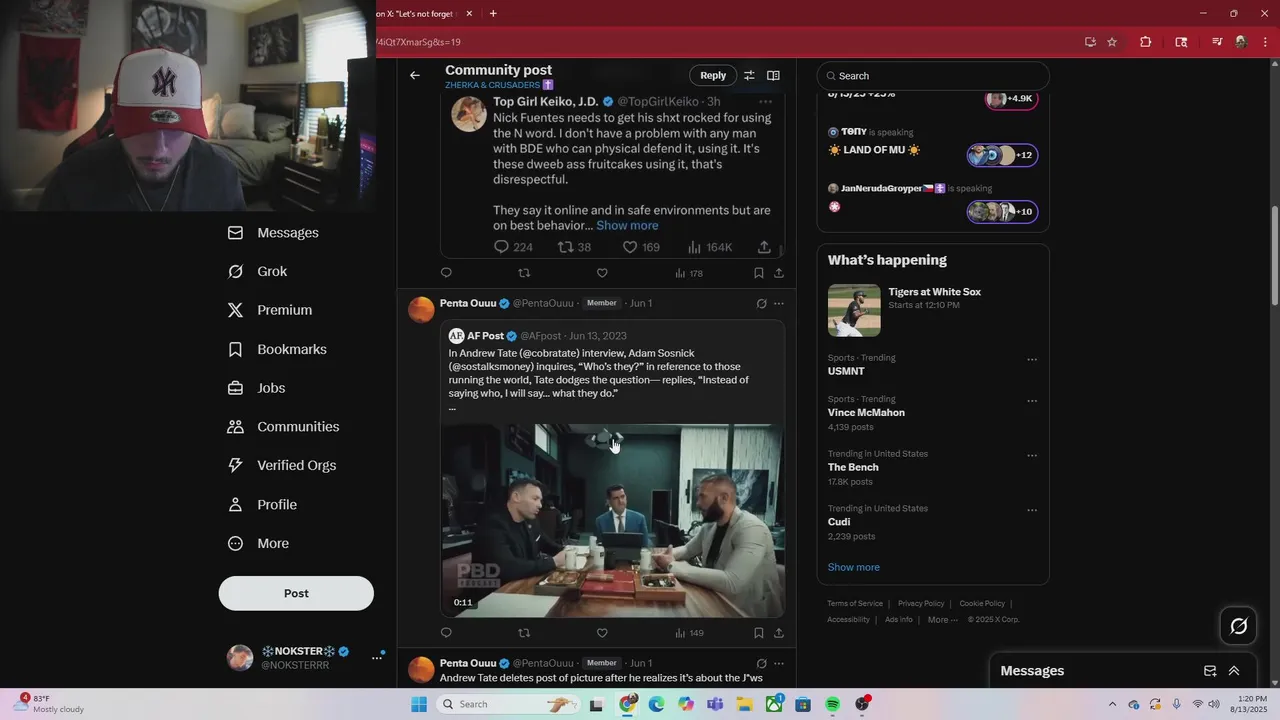1280x720 pixels.
Task: Open the post filter settings icon beside Reply
Action: point(749,75)
